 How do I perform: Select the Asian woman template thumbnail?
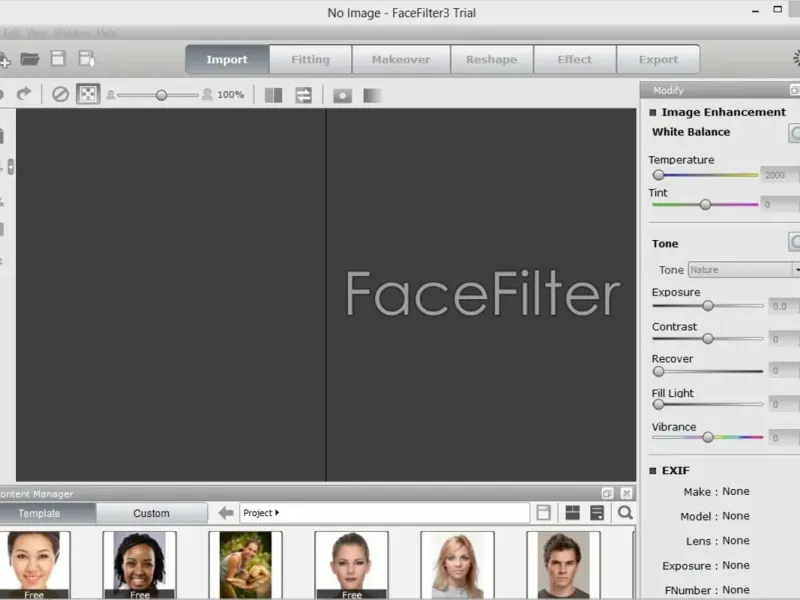(x=34, y=565)
